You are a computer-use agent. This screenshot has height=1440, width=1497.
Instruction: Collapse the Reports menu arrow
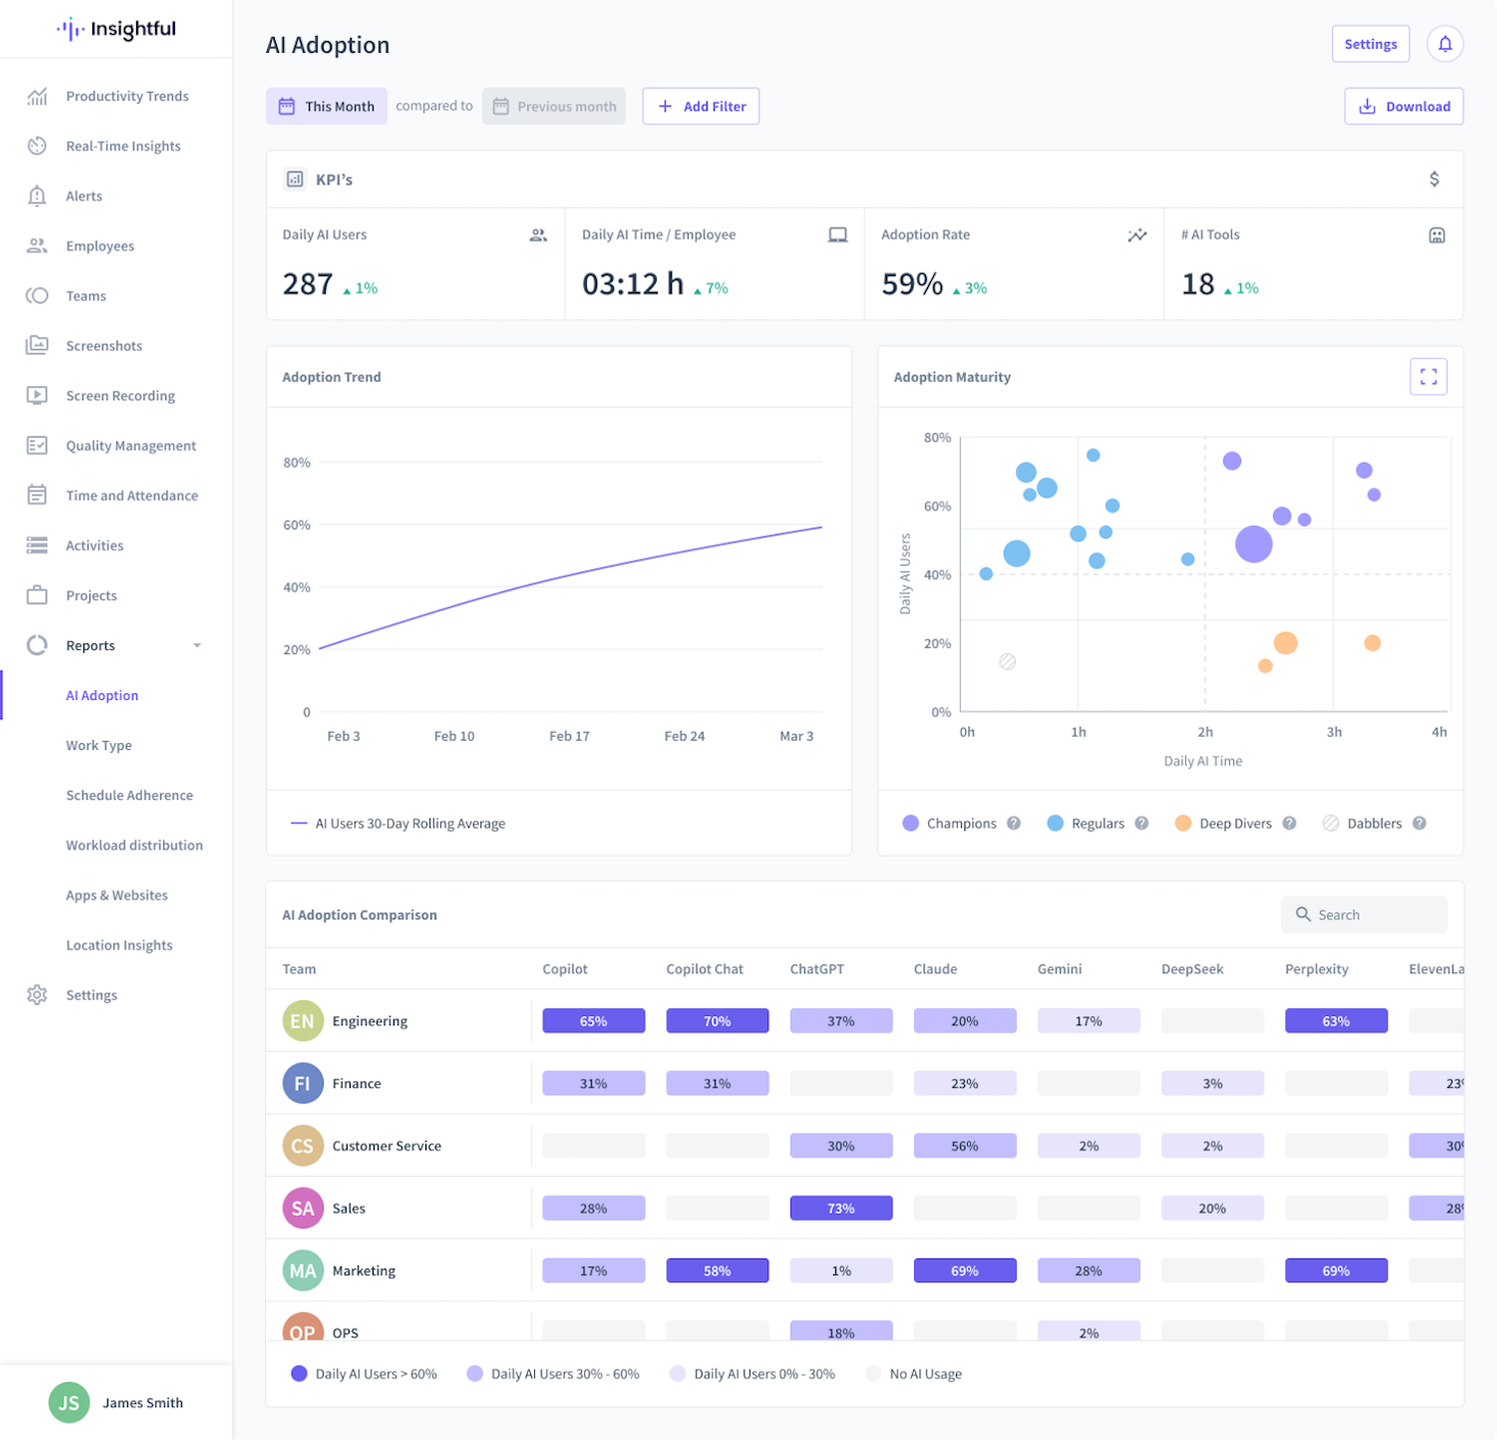[197, 646]
